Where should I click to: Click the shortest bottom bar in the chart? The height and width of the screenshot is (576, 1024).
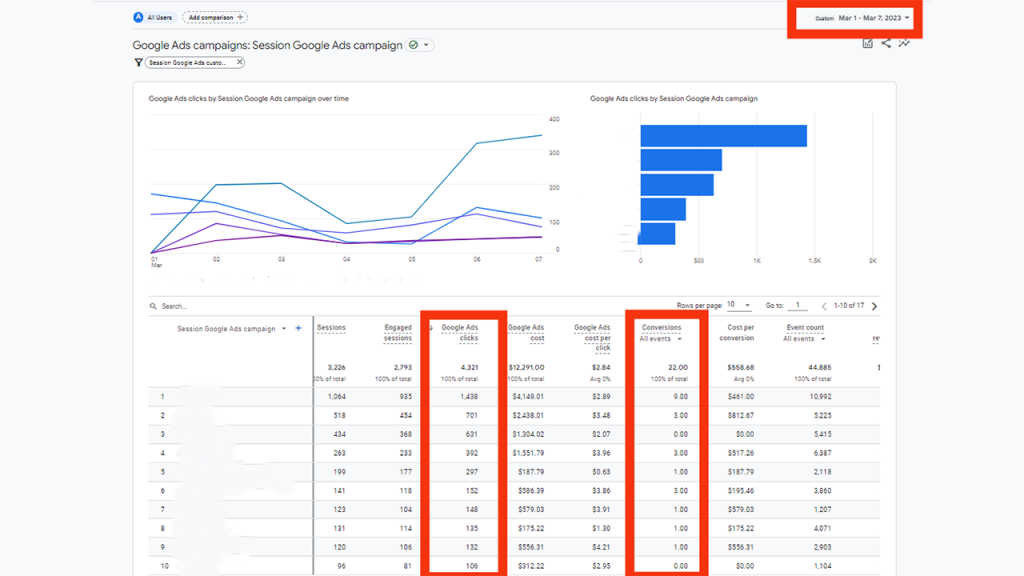coord(656,234)
